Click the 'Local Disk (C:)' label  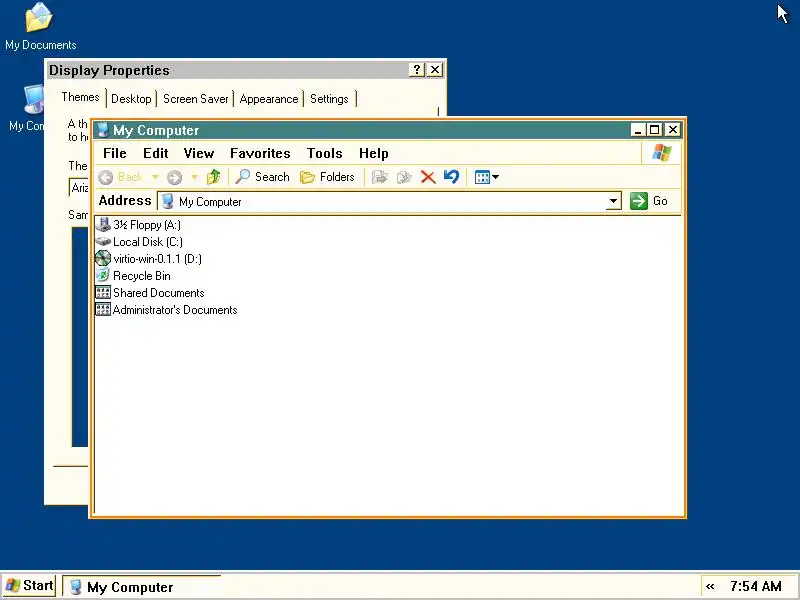click(x=148, y=242)
